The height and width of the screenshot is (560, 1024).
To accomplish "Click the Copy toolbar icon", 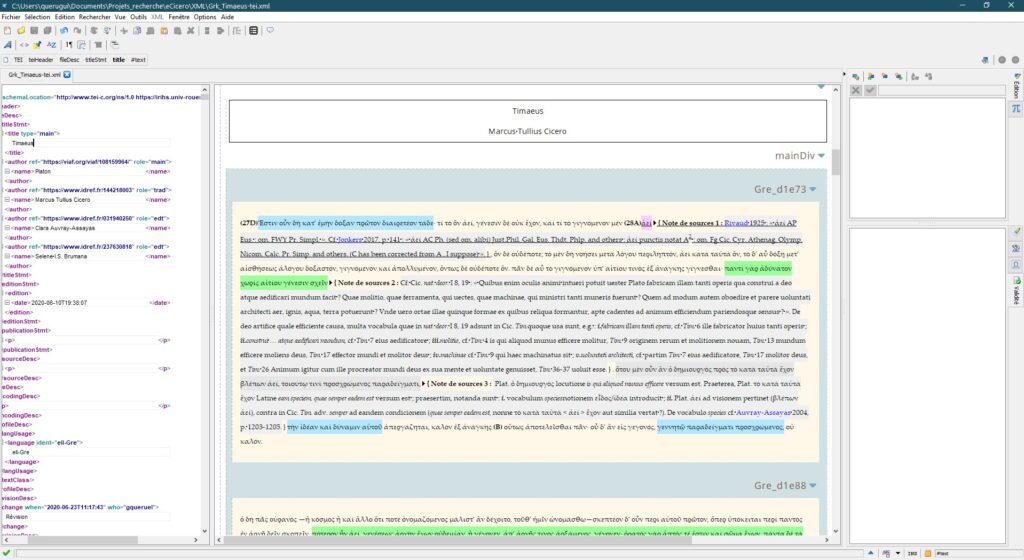I will click(x=137, y=31).
